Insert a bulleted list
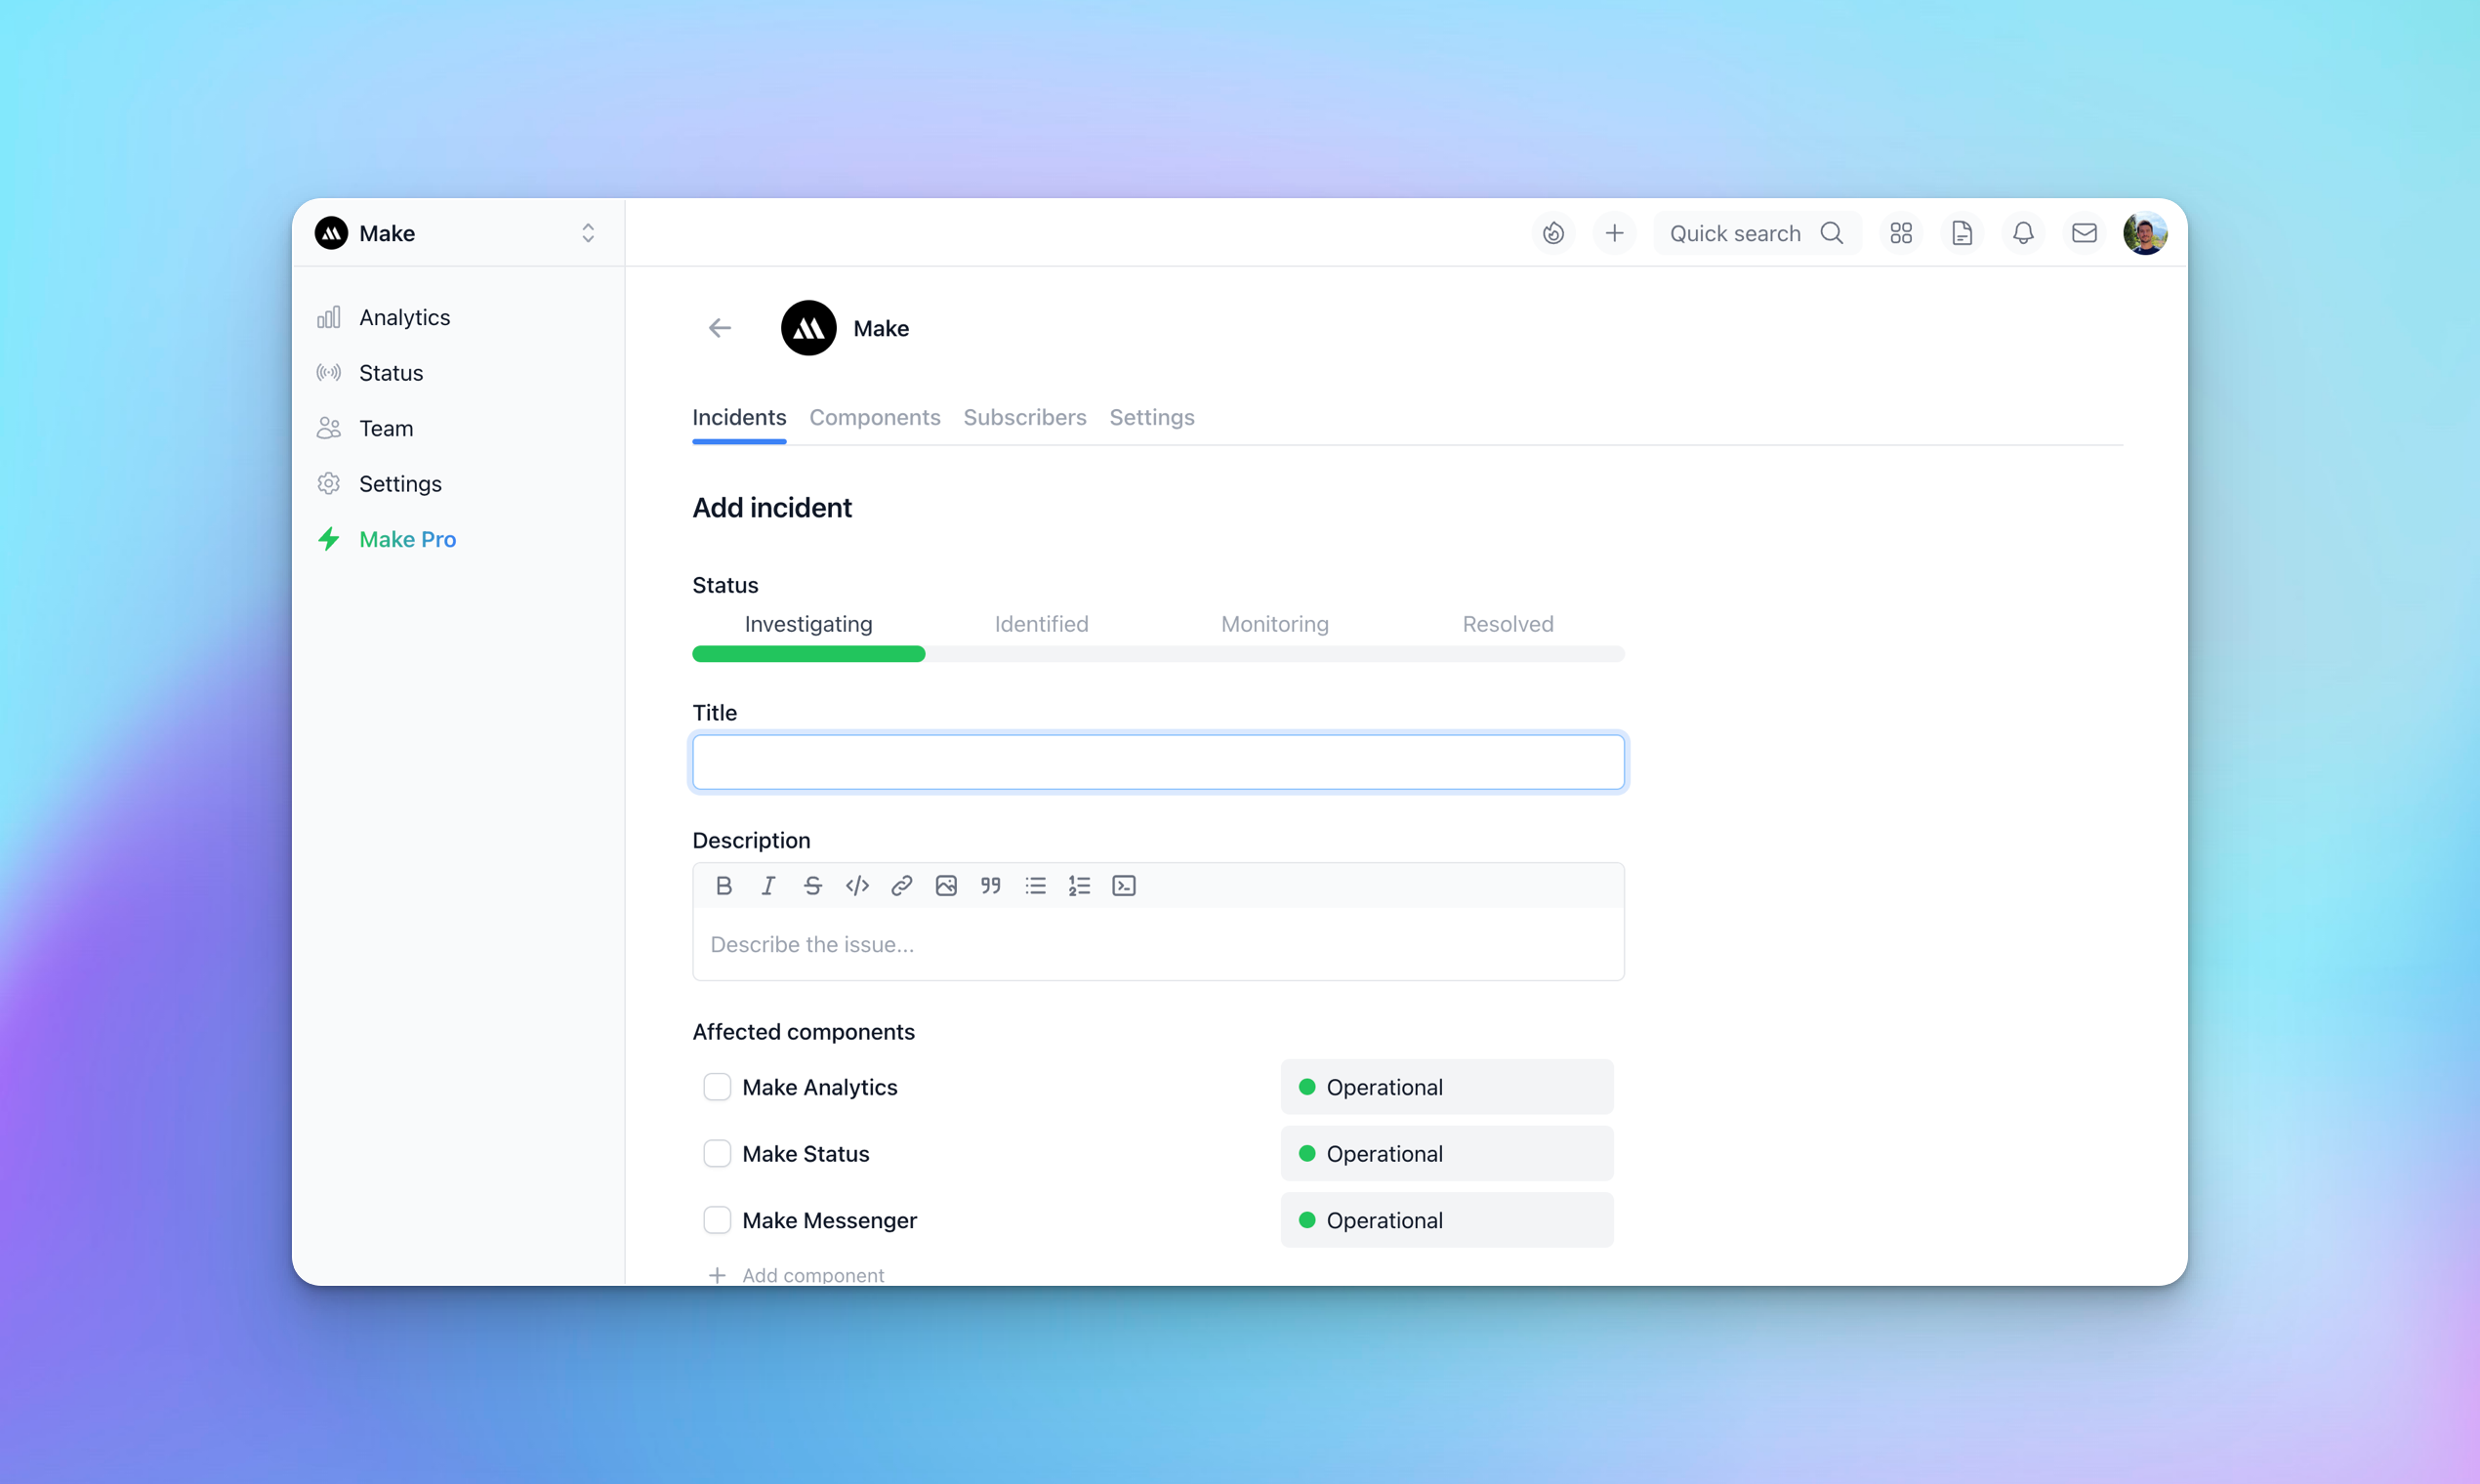 tap(1035, 886)
